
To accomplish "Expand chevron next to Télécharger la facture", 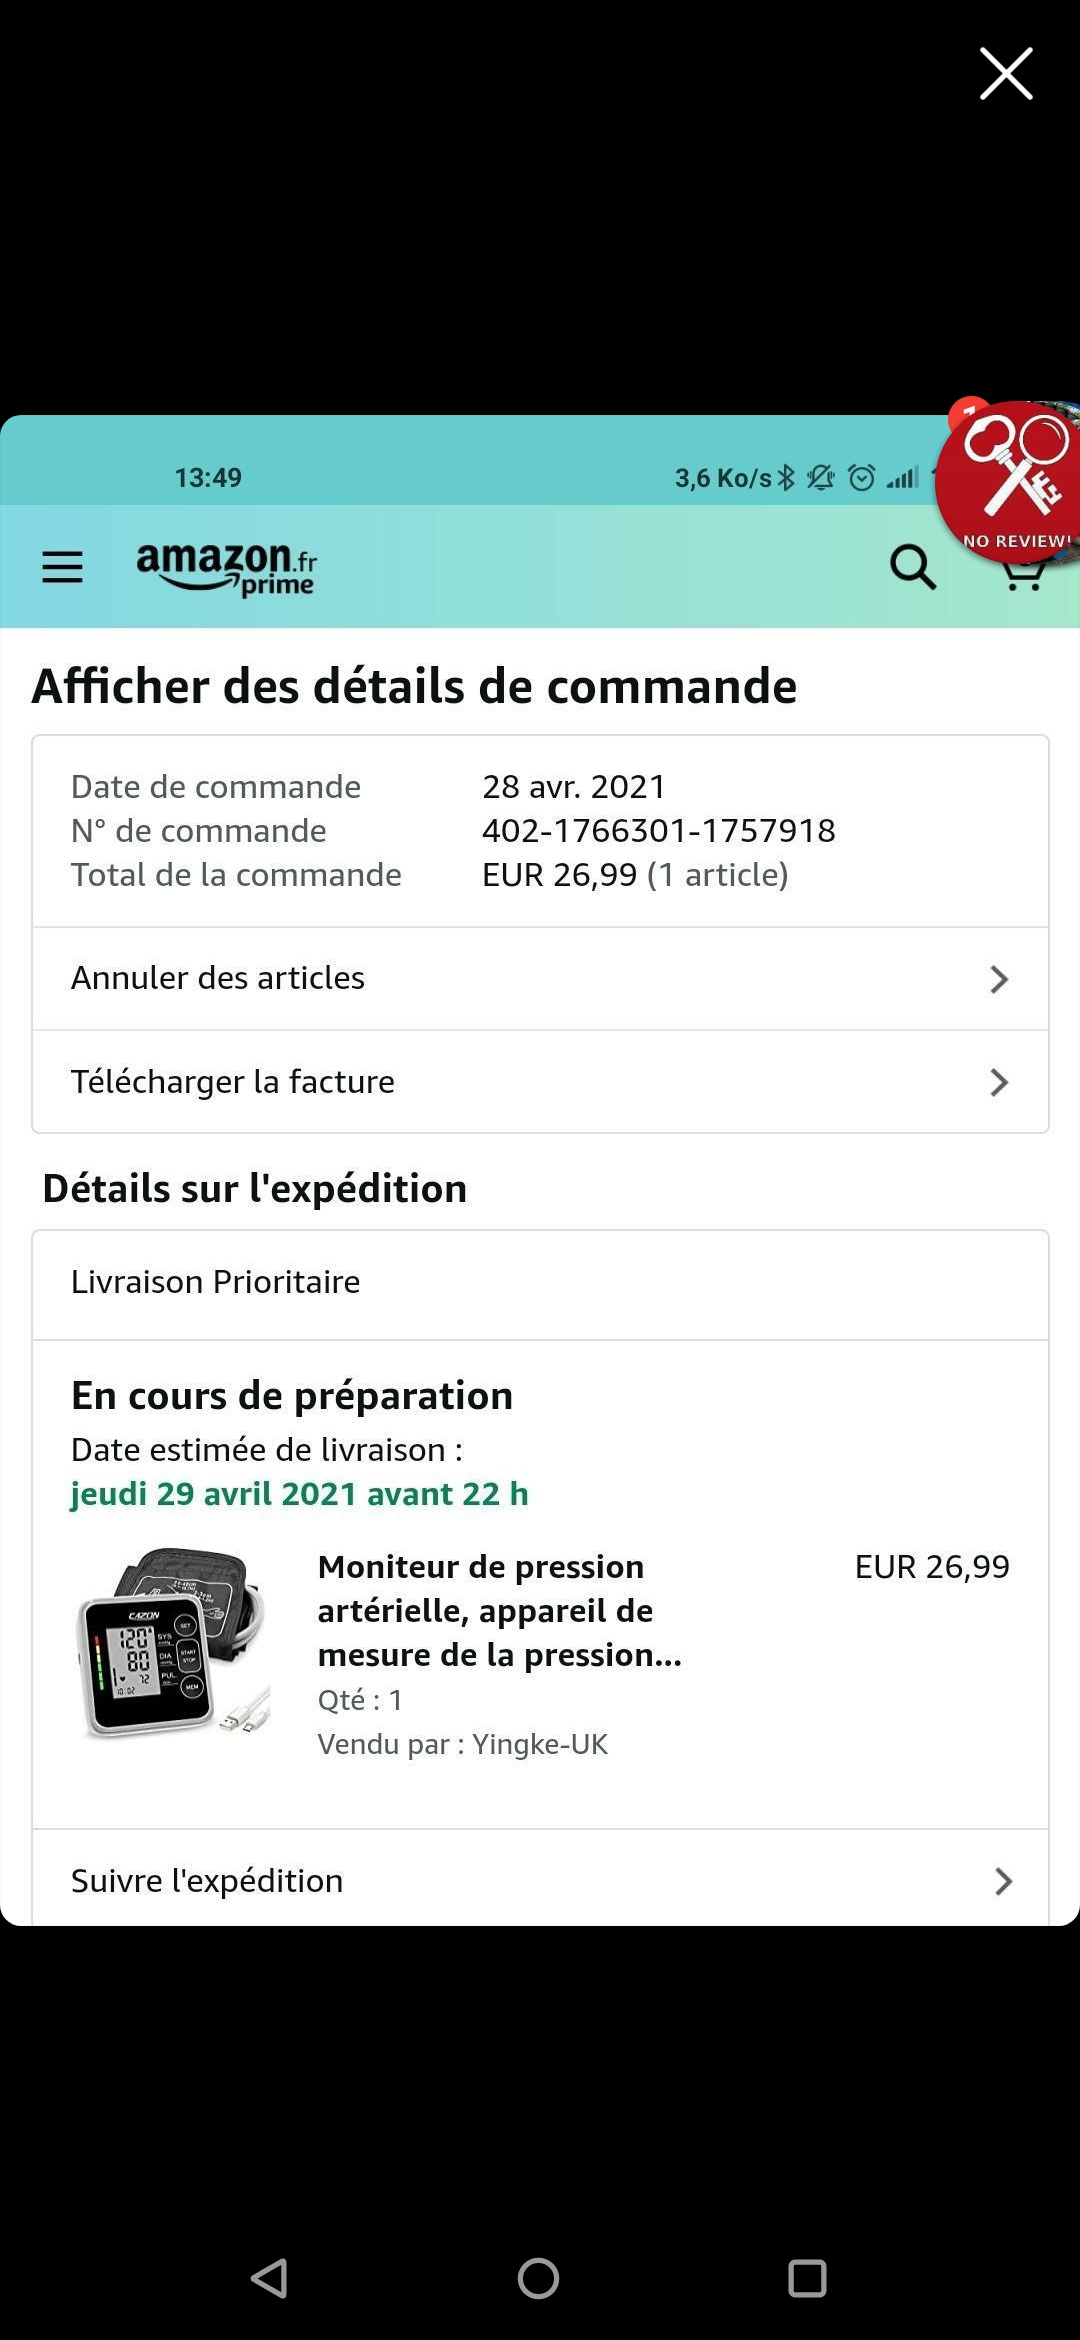I will (x=998, y=1082).
